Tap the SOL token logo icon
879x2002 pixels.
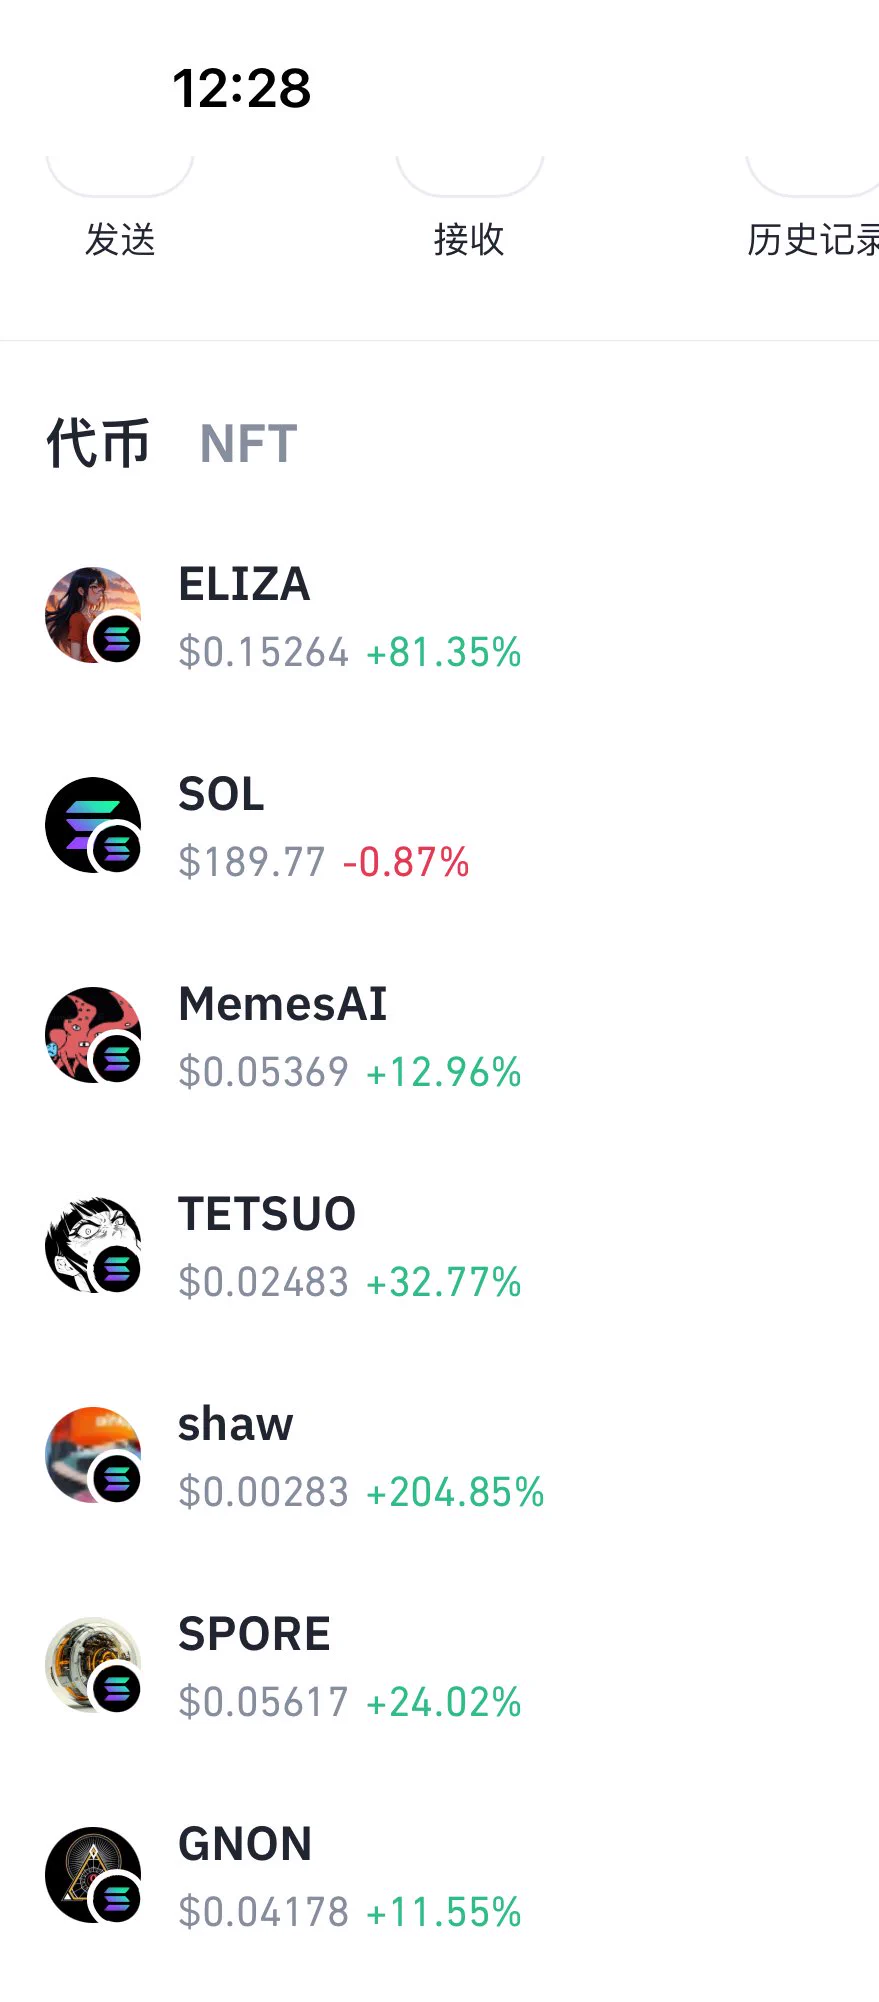pos(93,825)
